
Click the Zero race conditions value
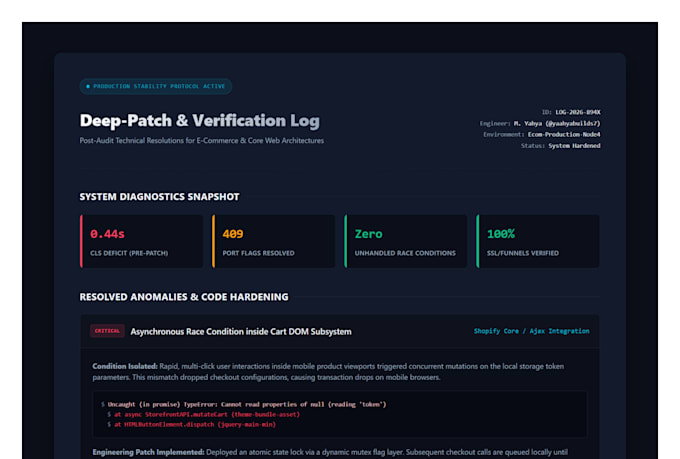[368, 234]
